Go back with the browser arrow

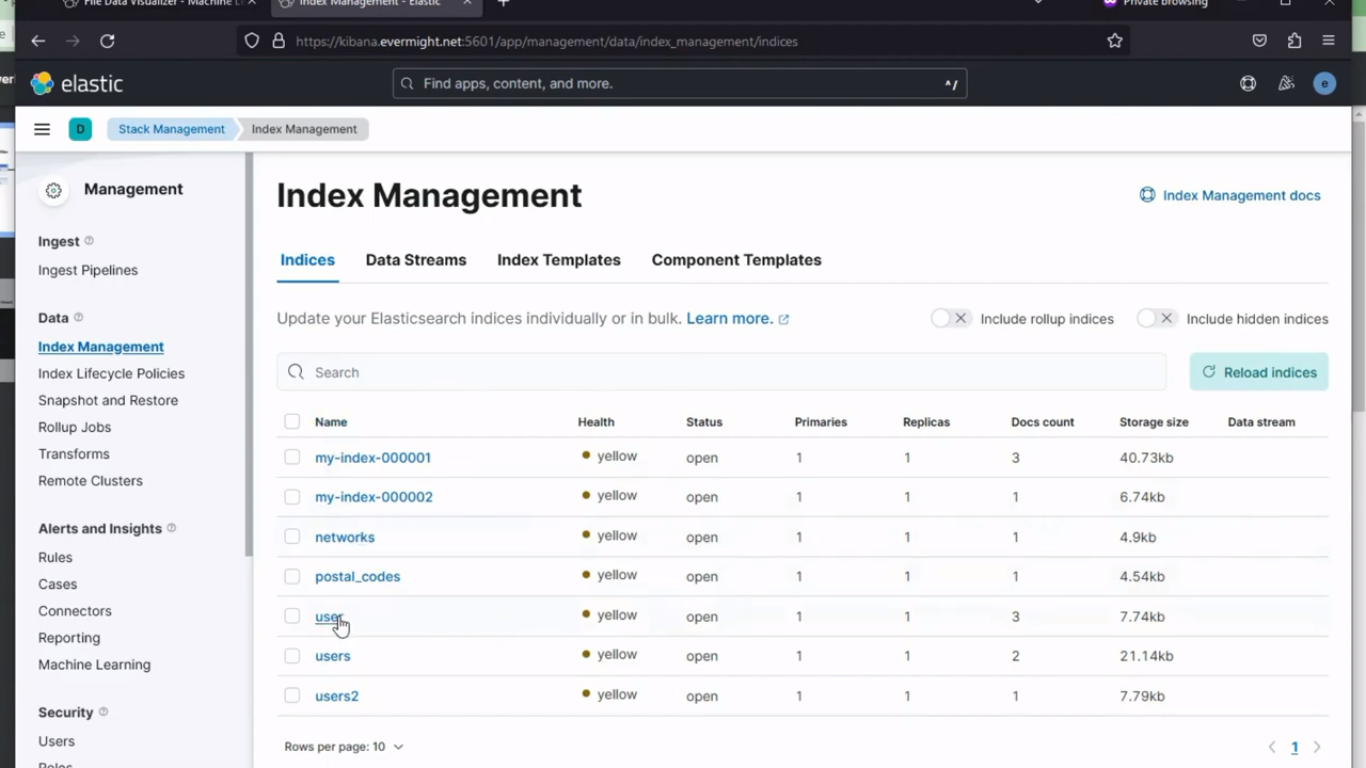38,41
